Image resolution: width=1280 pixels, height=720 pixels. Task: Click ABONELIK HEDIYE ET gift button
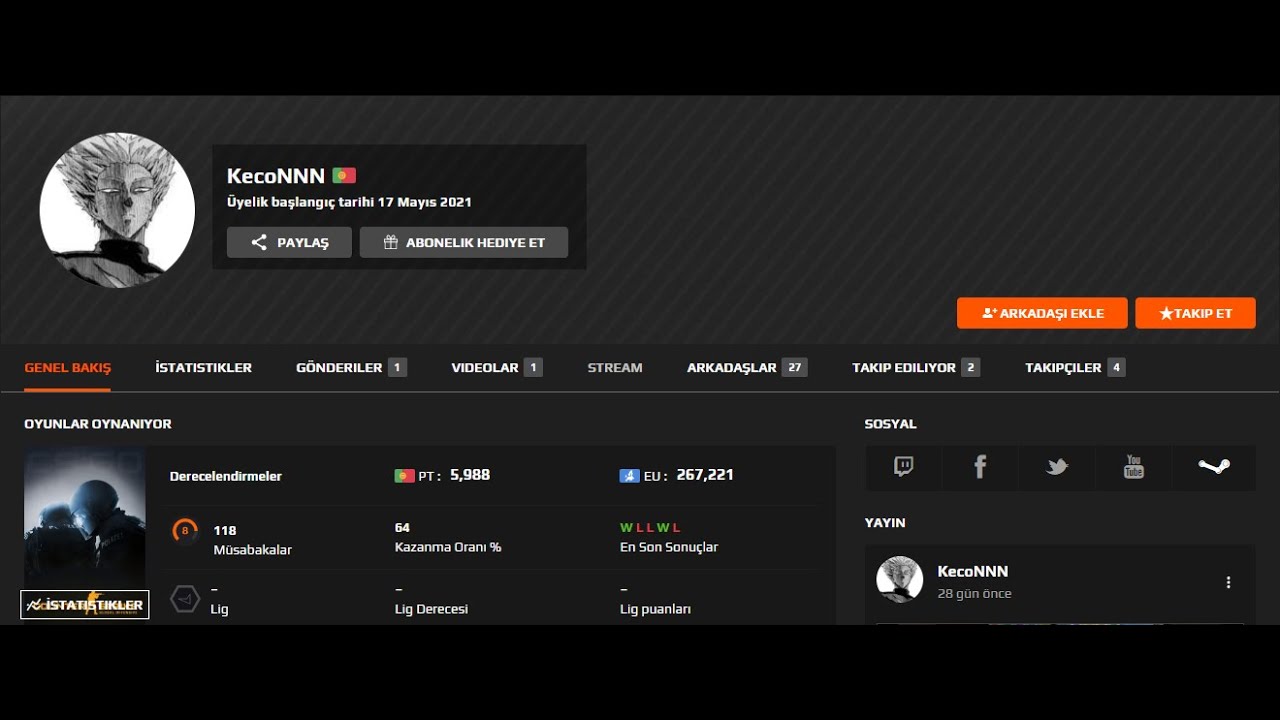pyautogui.click(x=464, y=242)
